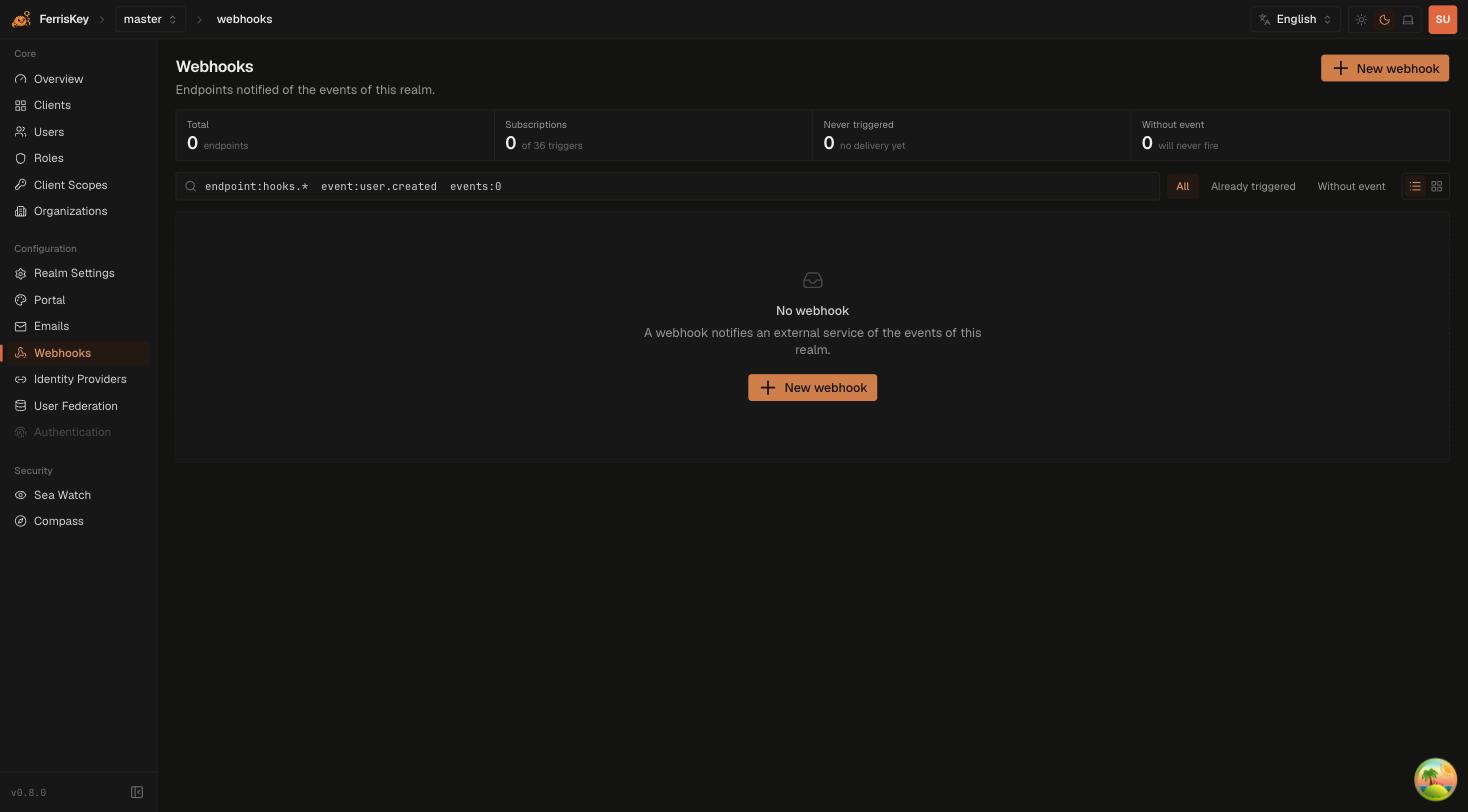The image size is (1468, 812).
Task: Click the empty inbox icon above No webhook
Action: [812, 281]
